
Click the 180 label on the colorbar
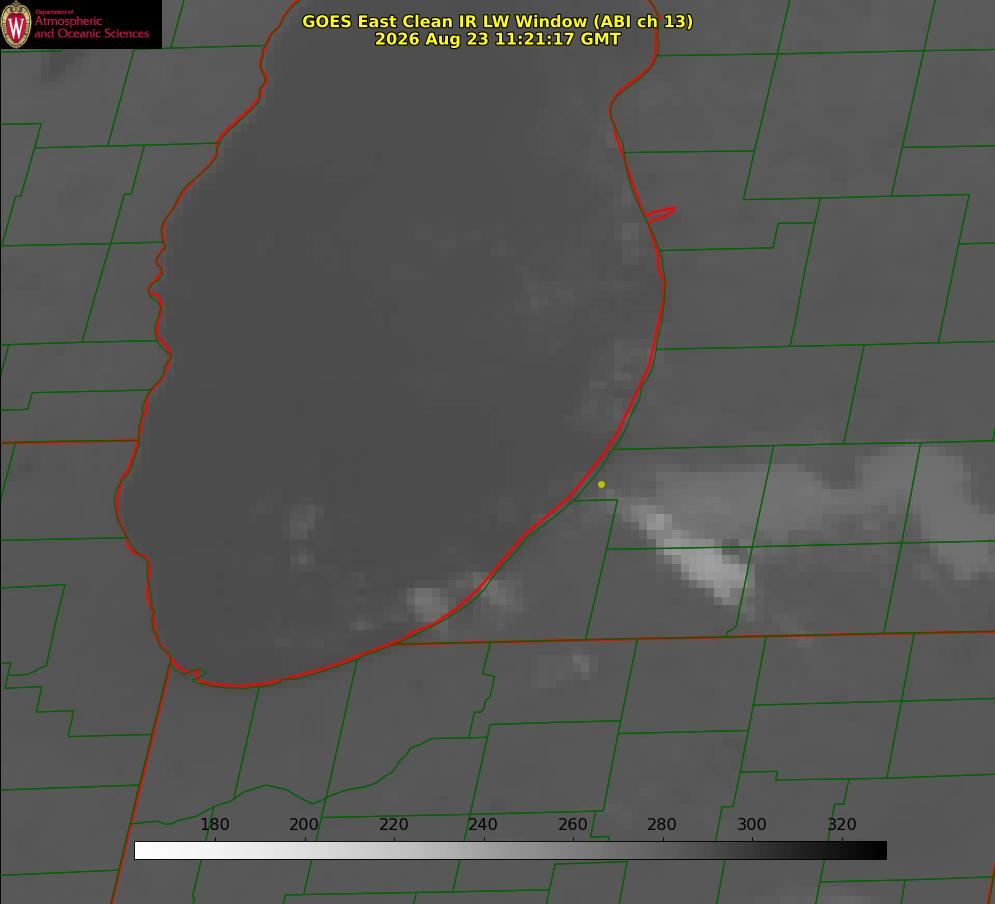pos(214,824)
